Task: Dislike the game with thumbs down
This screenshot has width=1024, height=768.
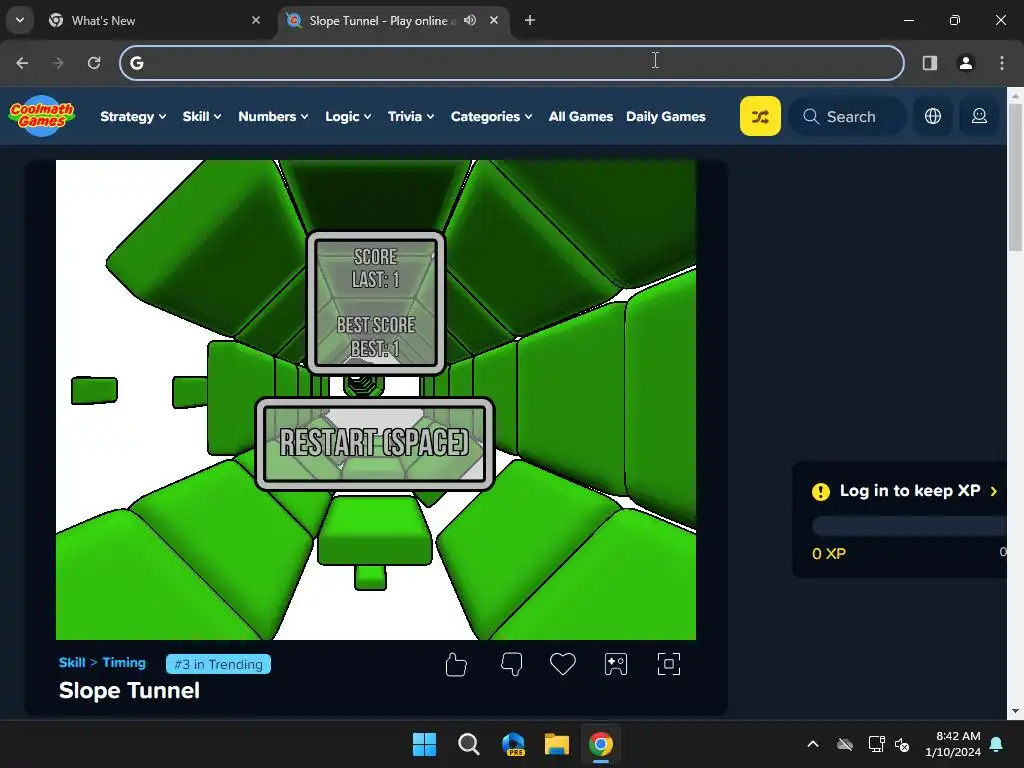Action: 511,665
